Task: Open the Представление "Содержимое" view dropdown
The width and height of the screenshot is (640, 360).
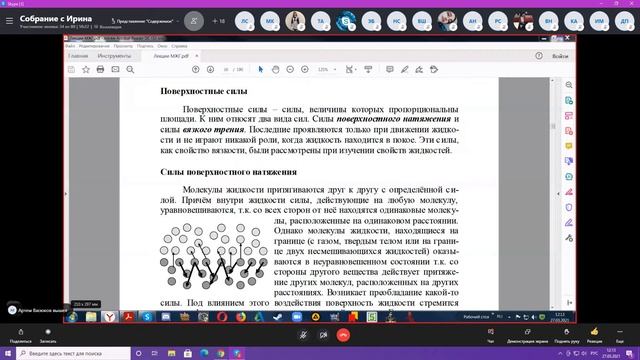Action: (x=145, y=21)
